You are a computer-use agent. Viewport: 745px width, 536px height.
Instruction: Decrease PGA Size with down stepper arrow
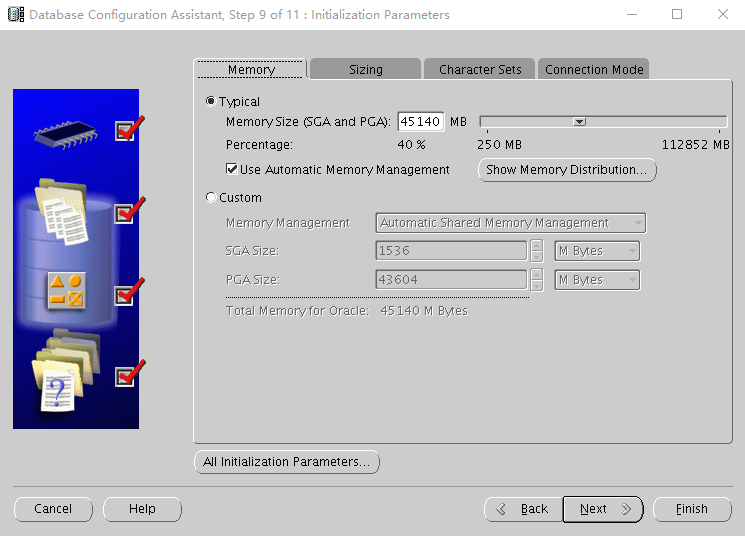tap(537, 286)
